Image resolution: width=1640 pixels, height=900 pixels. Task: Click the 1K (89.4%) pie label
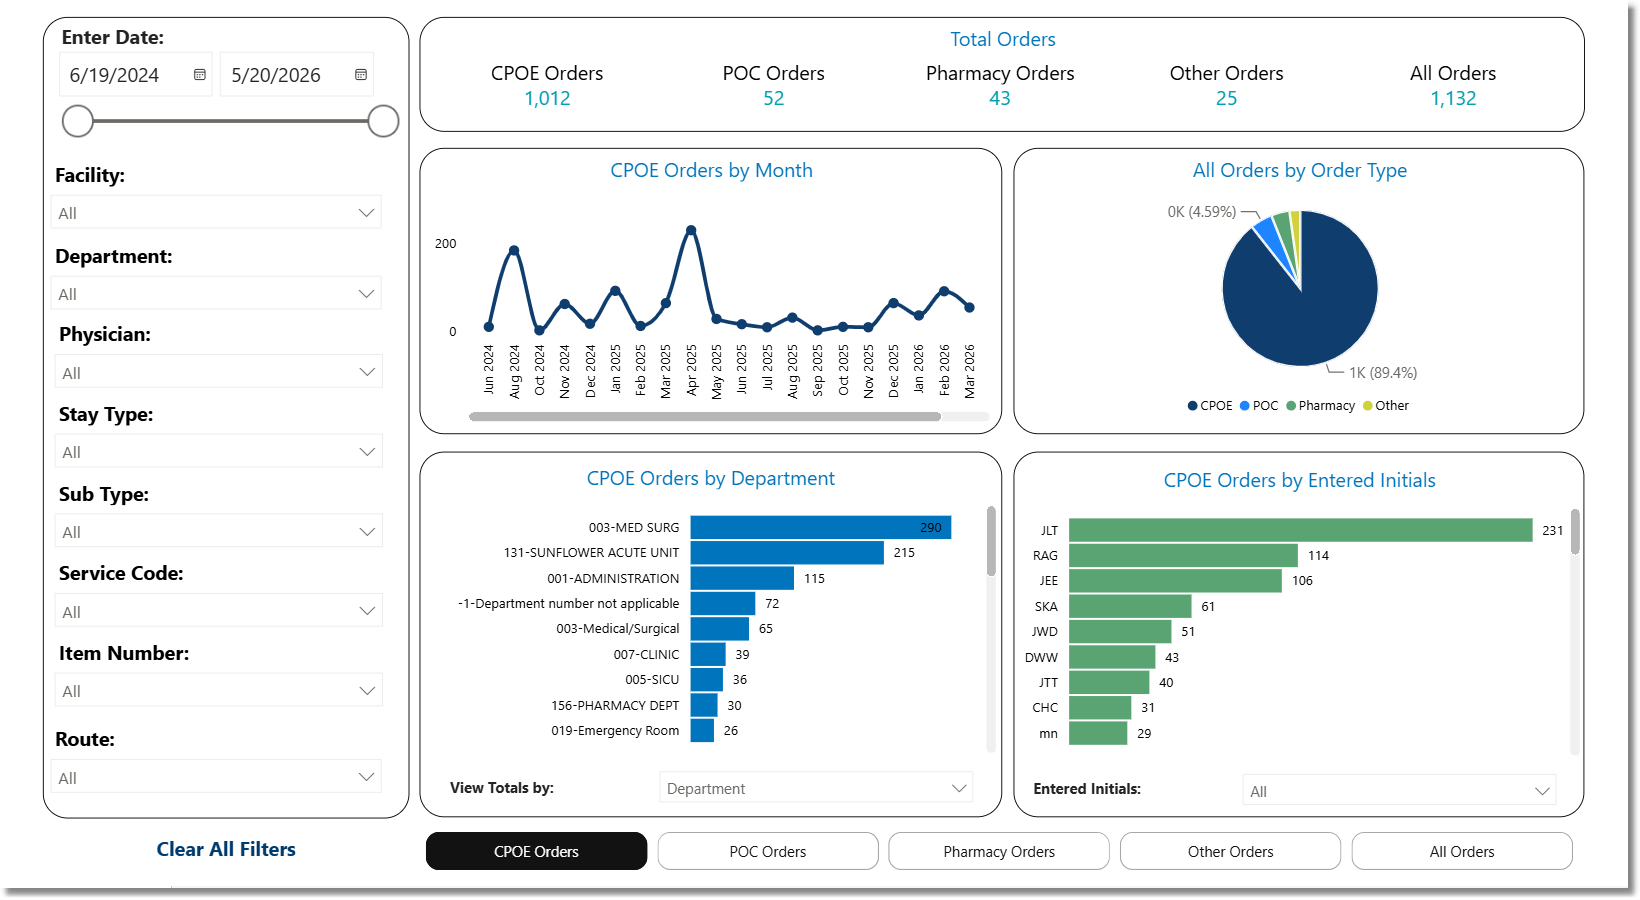pyautogui.click(x=1383, y=373)
